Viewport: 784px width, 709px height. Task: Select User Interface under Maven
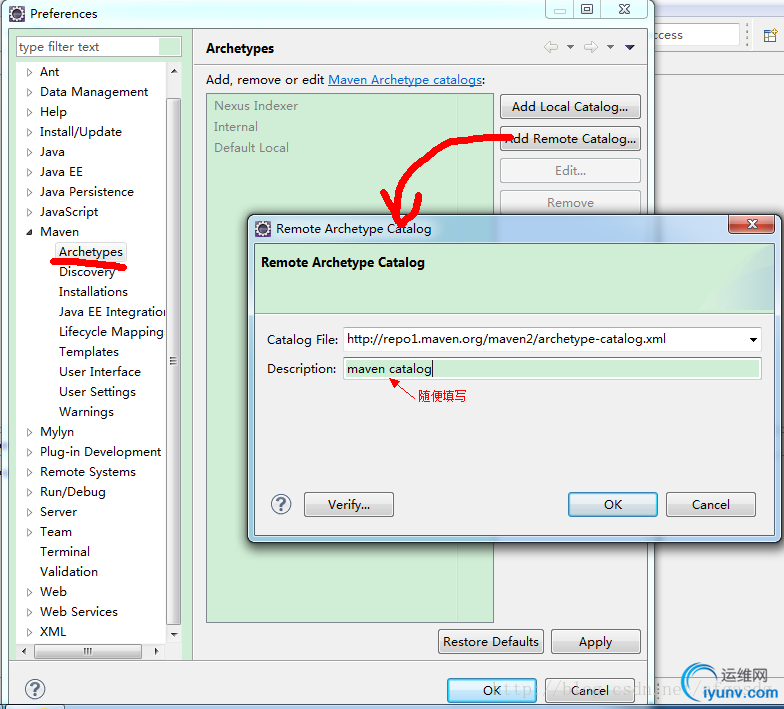pyautogui.click(x=100, y=372)
